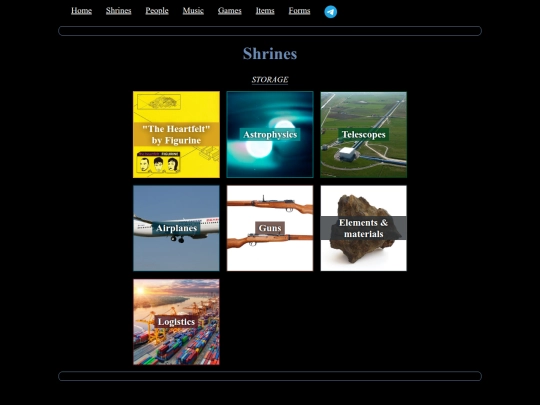This screenshot has height=405, width=540.
Task: Select the Telescopes shrine tile
Action: click(x=364, y=135)
